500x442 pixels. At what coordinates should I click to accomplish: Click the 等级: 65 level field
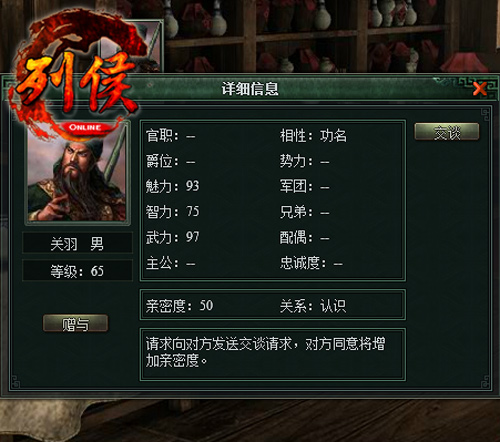point(77,270)
